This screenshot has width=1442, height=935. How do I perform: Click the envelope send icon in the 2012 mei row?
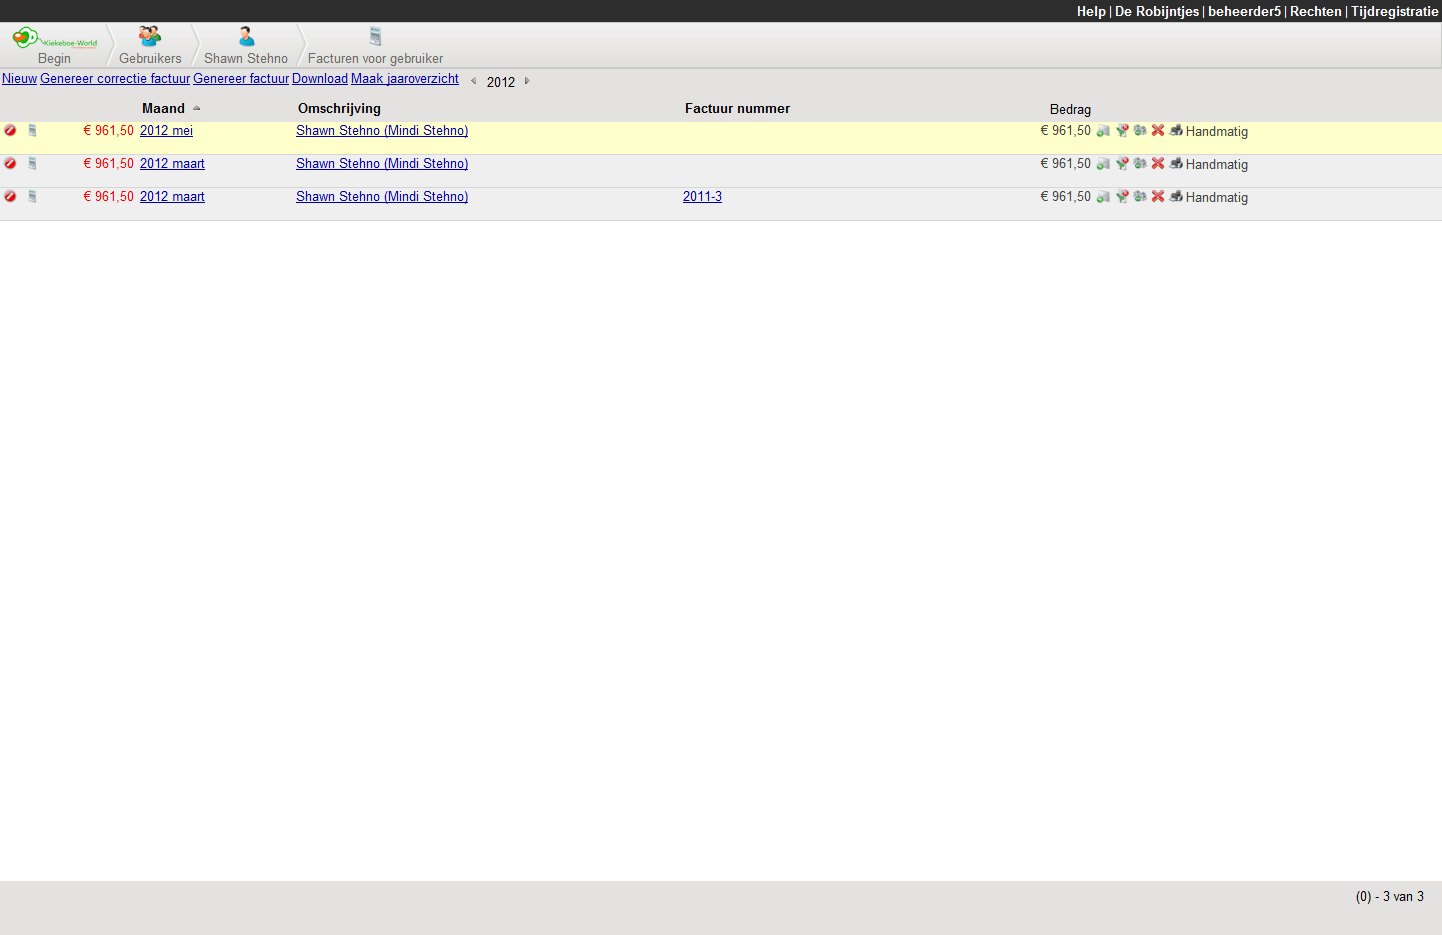[x=1103, y=131]
